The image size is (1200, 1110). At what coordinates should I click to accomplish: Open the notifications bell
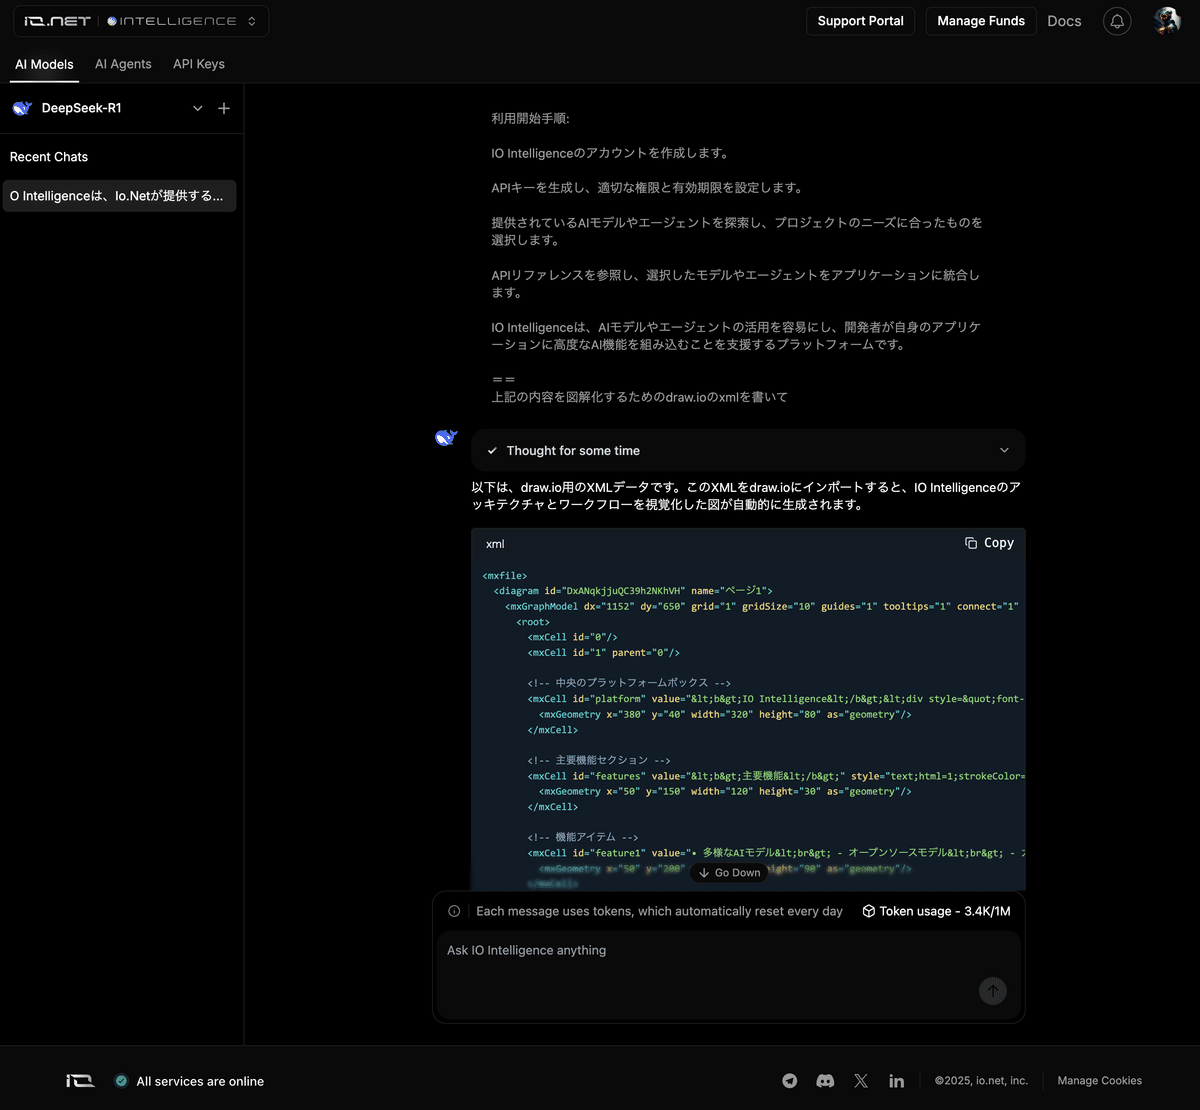(1117, 21)
